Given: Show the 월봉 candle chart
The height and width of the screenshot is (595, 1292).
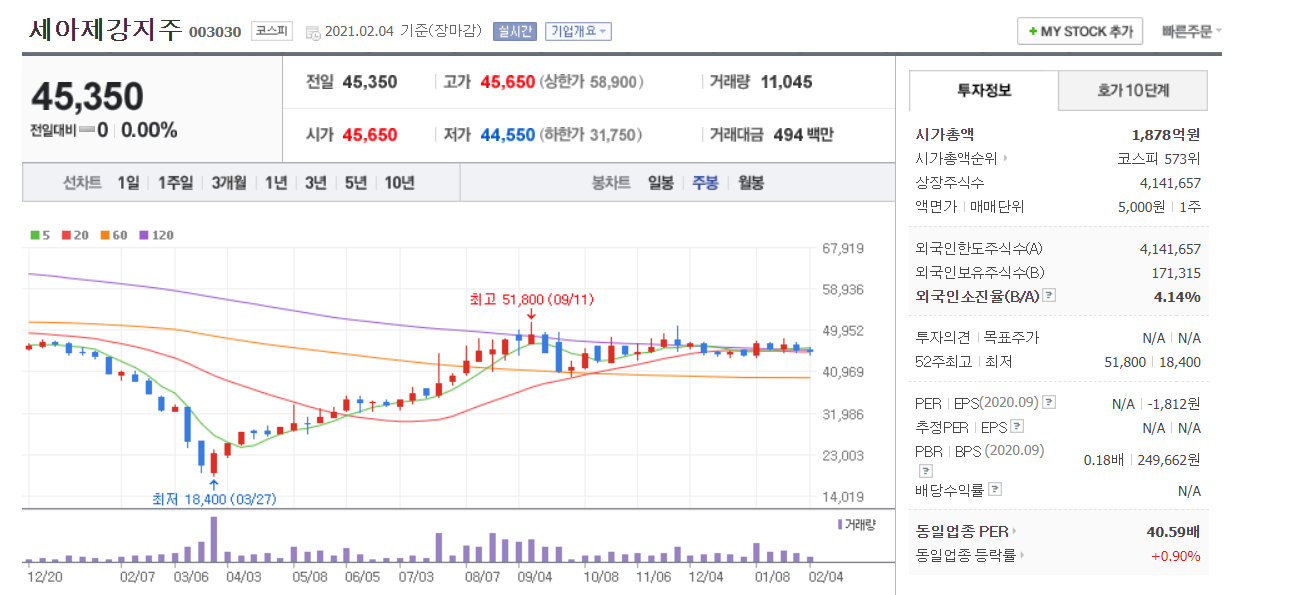Looking at the screenshot, I should pyautogui.click(x=751, y=183).
